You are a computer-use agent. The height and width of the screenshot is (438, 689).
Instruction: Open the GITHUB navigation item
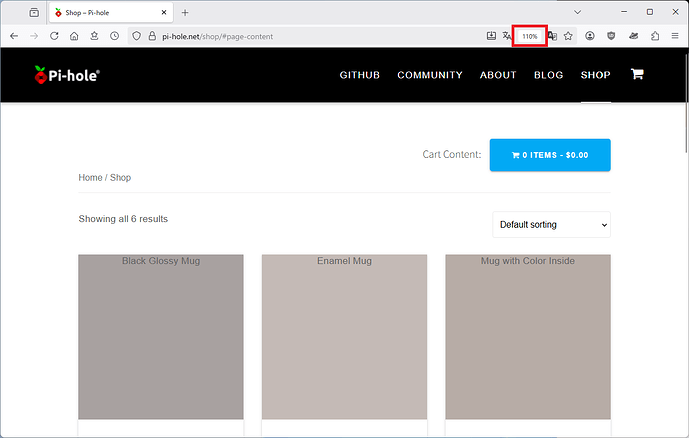point(359,75)
